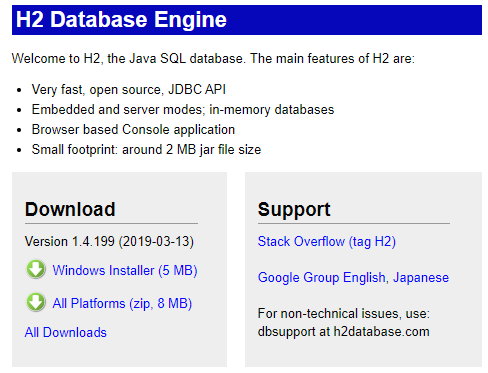The image size is (488, 373).
Task: Click 'Very fast, open source, JDBC API' bullet
Action: coord(129,90)
